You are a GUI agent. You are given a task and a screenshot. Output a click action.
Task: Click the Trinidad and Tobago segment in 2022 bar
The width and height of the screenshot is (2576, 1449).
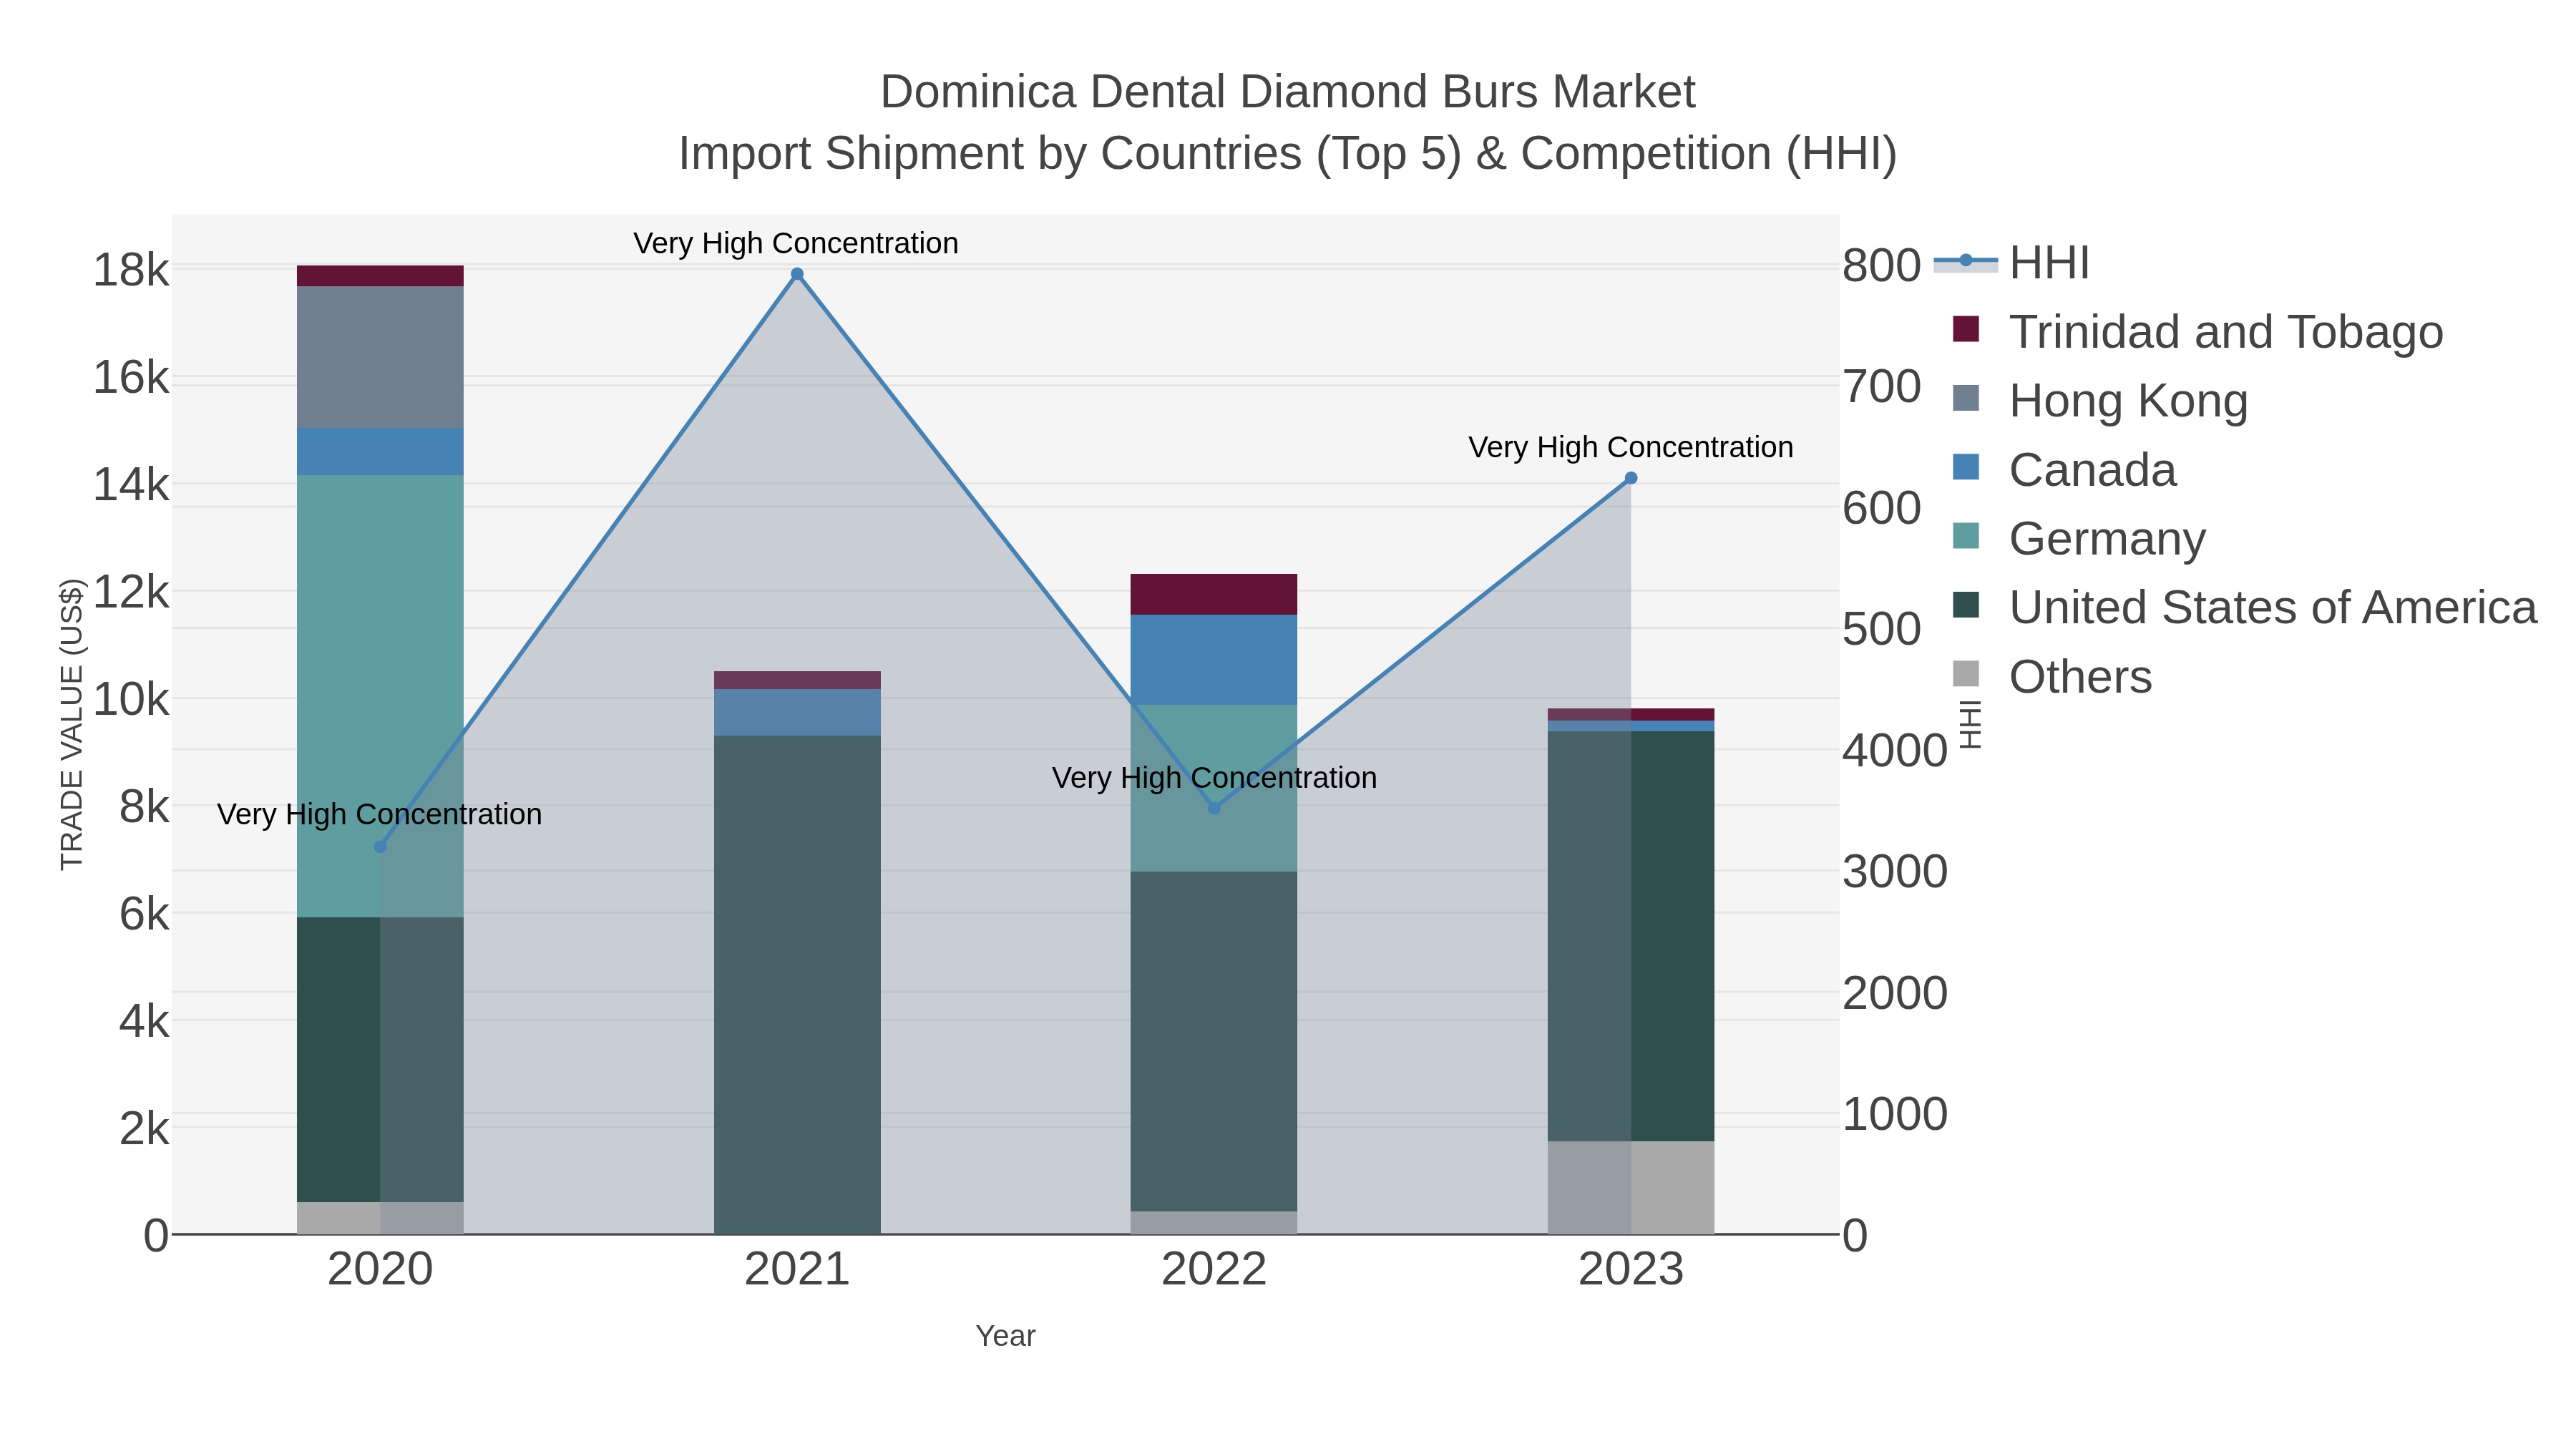point(1214,594)
